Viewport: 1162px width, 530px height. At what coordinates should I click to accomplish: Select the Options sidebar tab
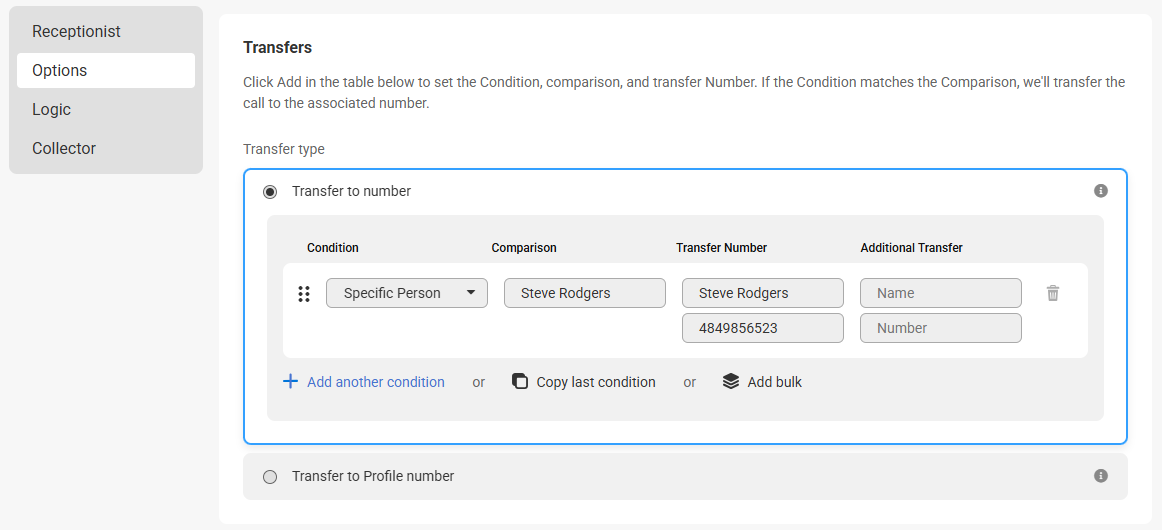tap(106, 70)
